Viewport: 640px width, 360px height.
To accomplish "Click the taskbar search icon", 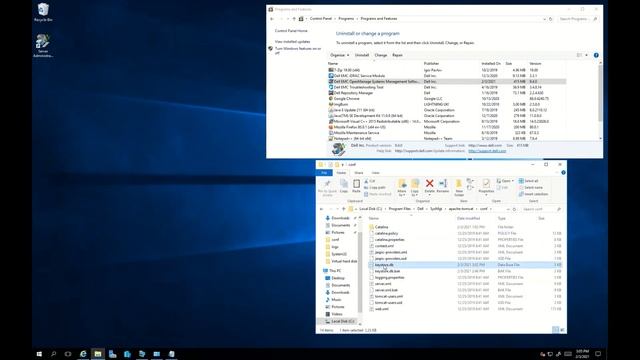I will point(53,354).
